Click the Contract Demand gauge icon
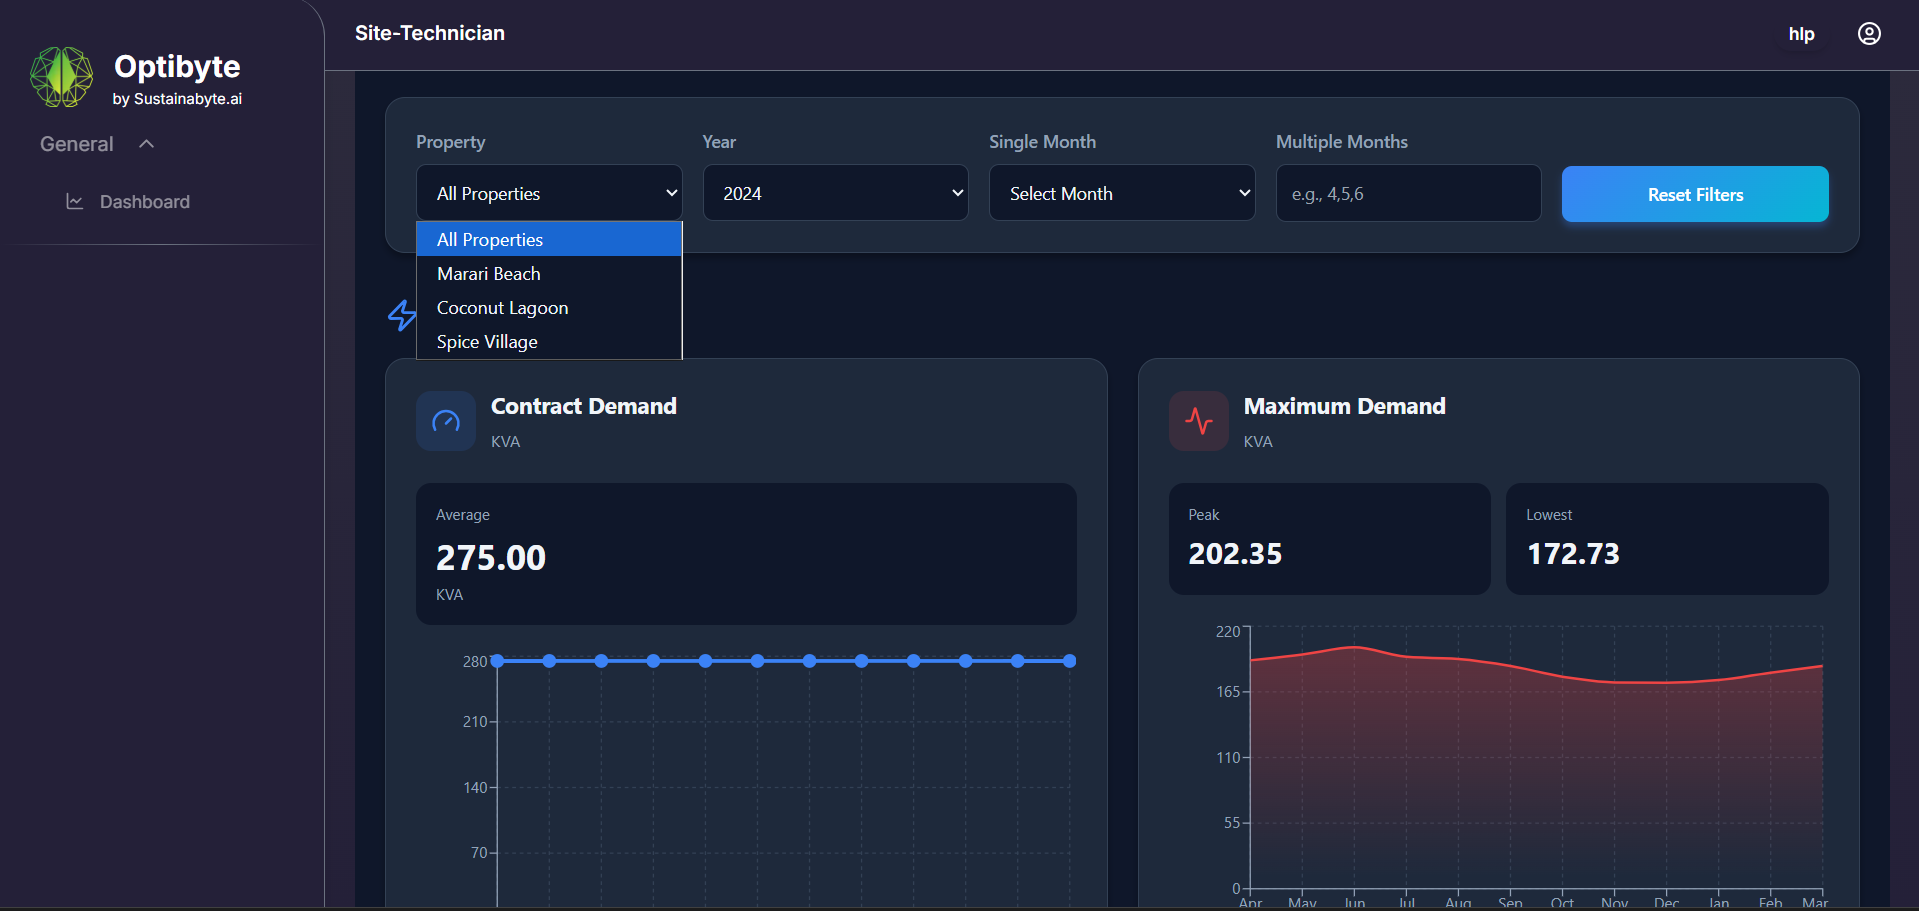This screenshot has height=911, width=1919. (x=446, y=421)
